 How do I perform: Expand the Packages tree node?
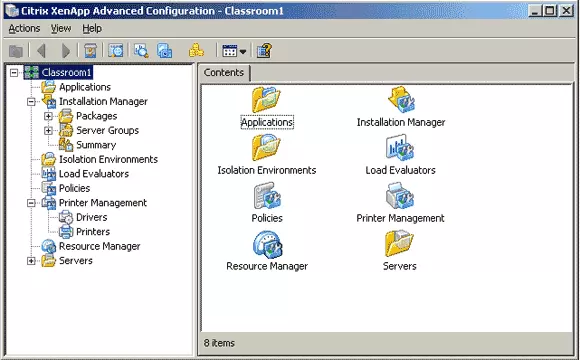(48, 116)
